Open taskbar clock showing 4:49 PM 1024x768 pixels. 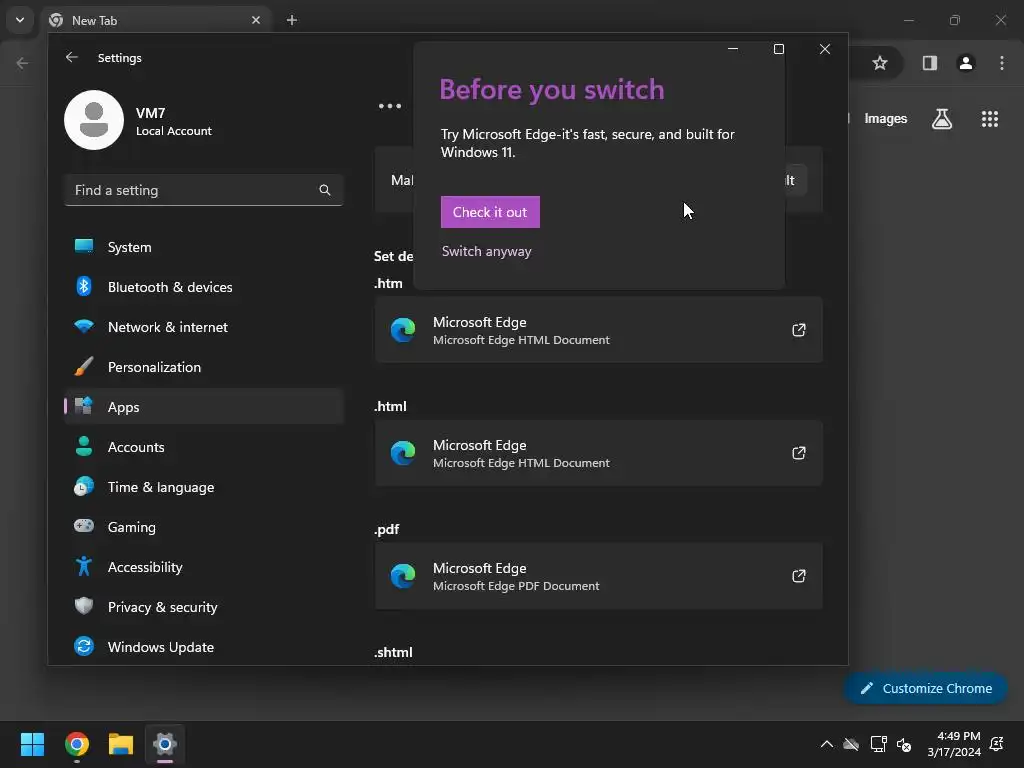pos(954,744)
